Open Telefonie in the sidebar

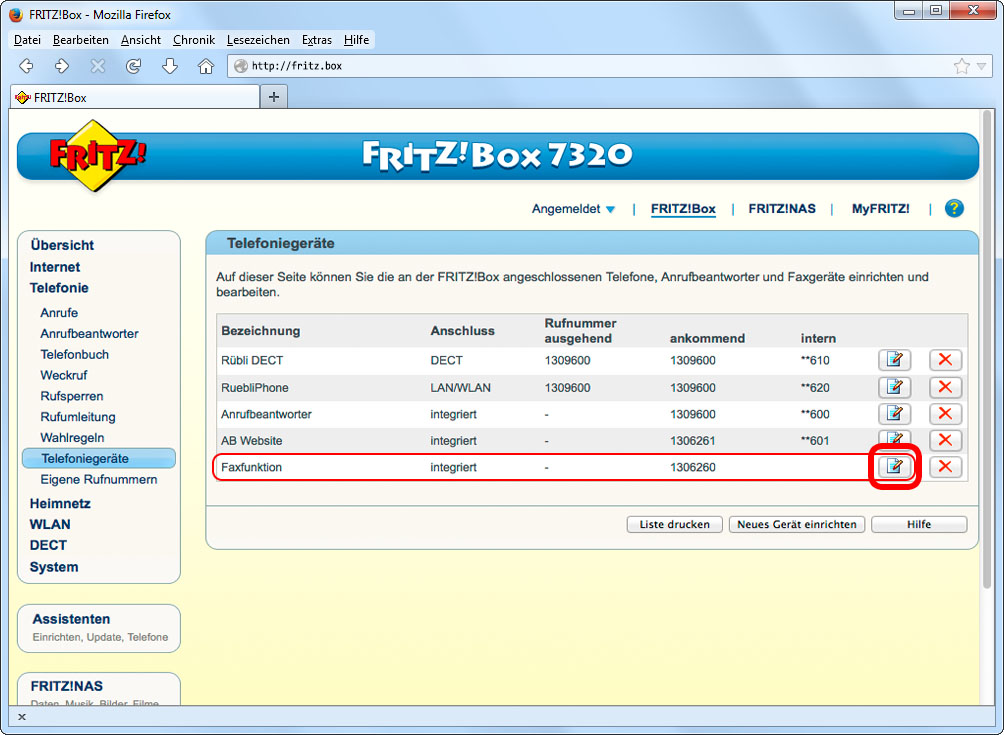point(59,288)
